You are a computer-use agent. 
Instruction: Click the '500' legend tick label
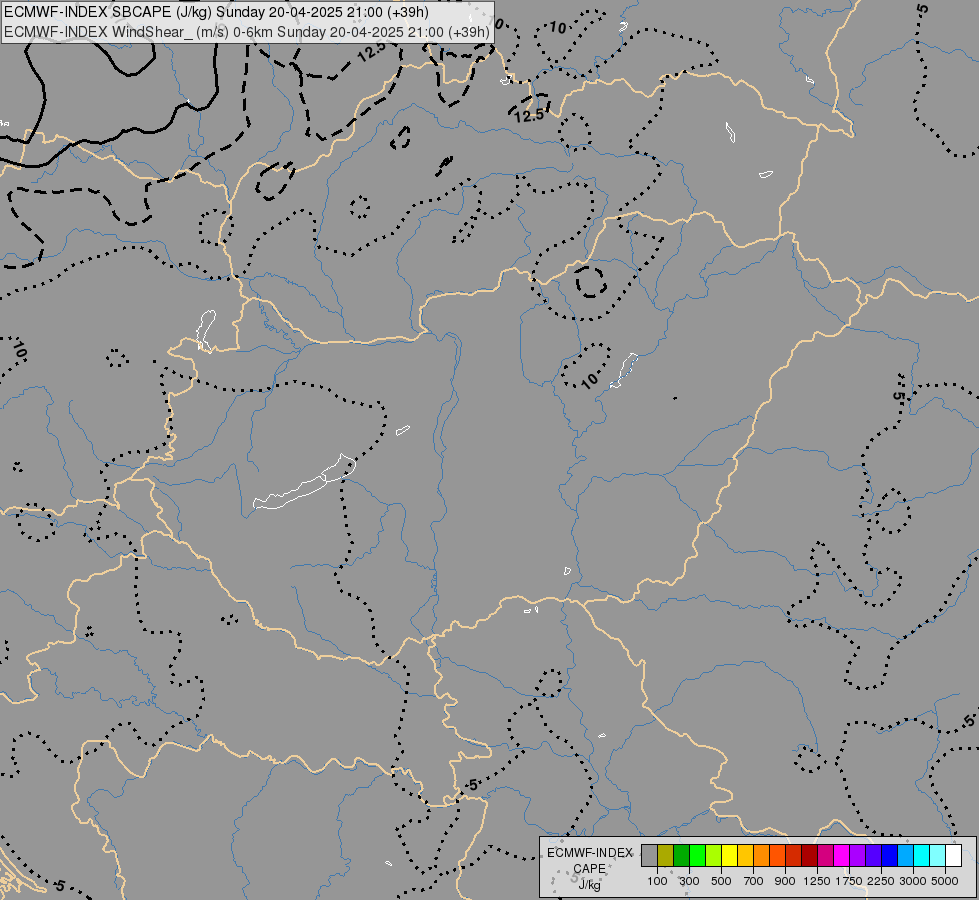click(721, 881)
